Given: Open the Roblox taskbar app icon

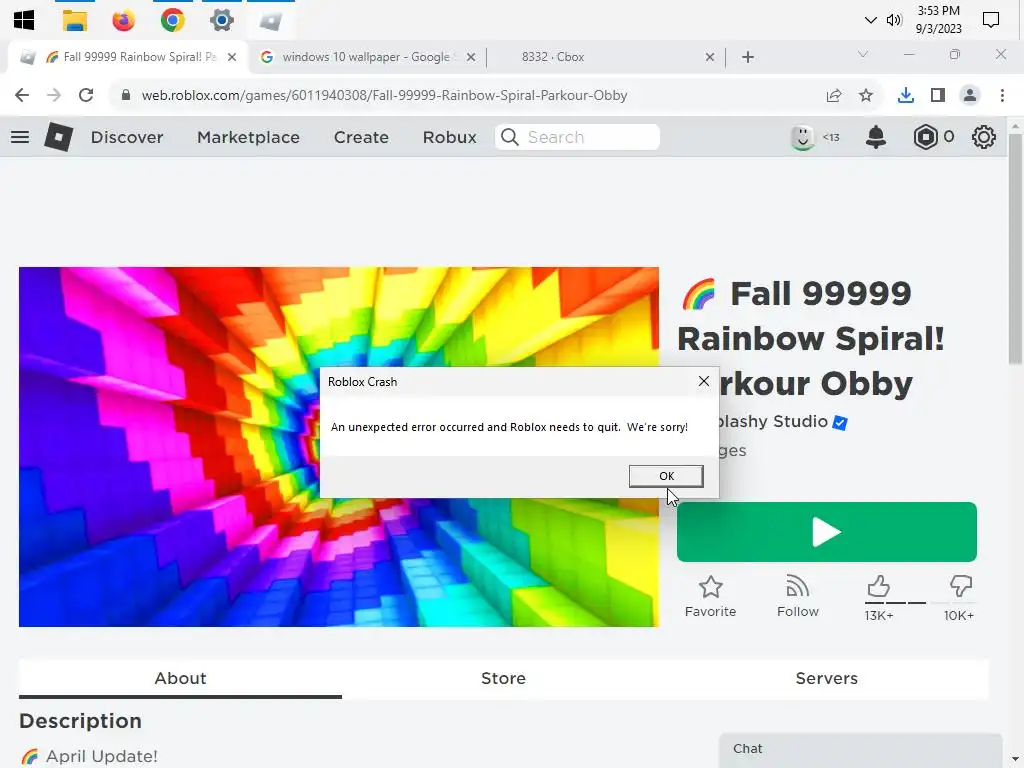Looking at the screenshot, I should click(270, 20).
